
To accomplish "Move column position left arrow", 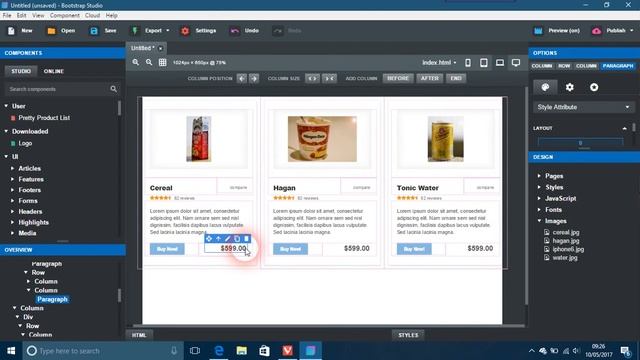I will tap(242, 78).
